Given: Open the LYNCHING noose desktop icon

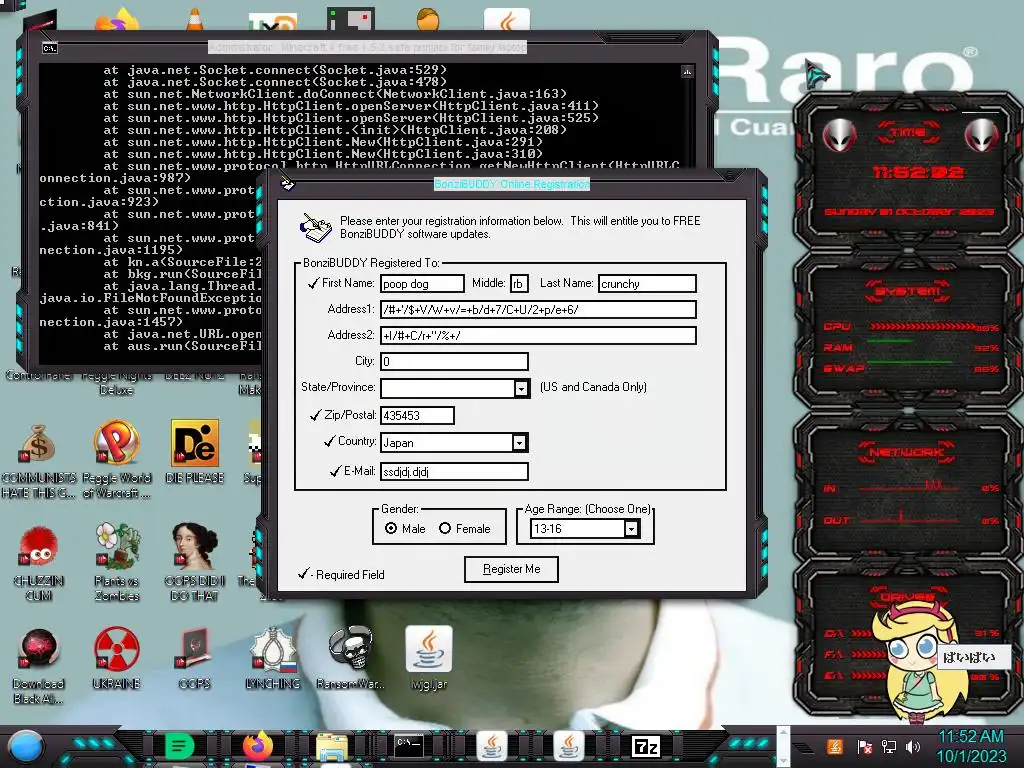Looking at the screenshot, I should click(272, 649).
